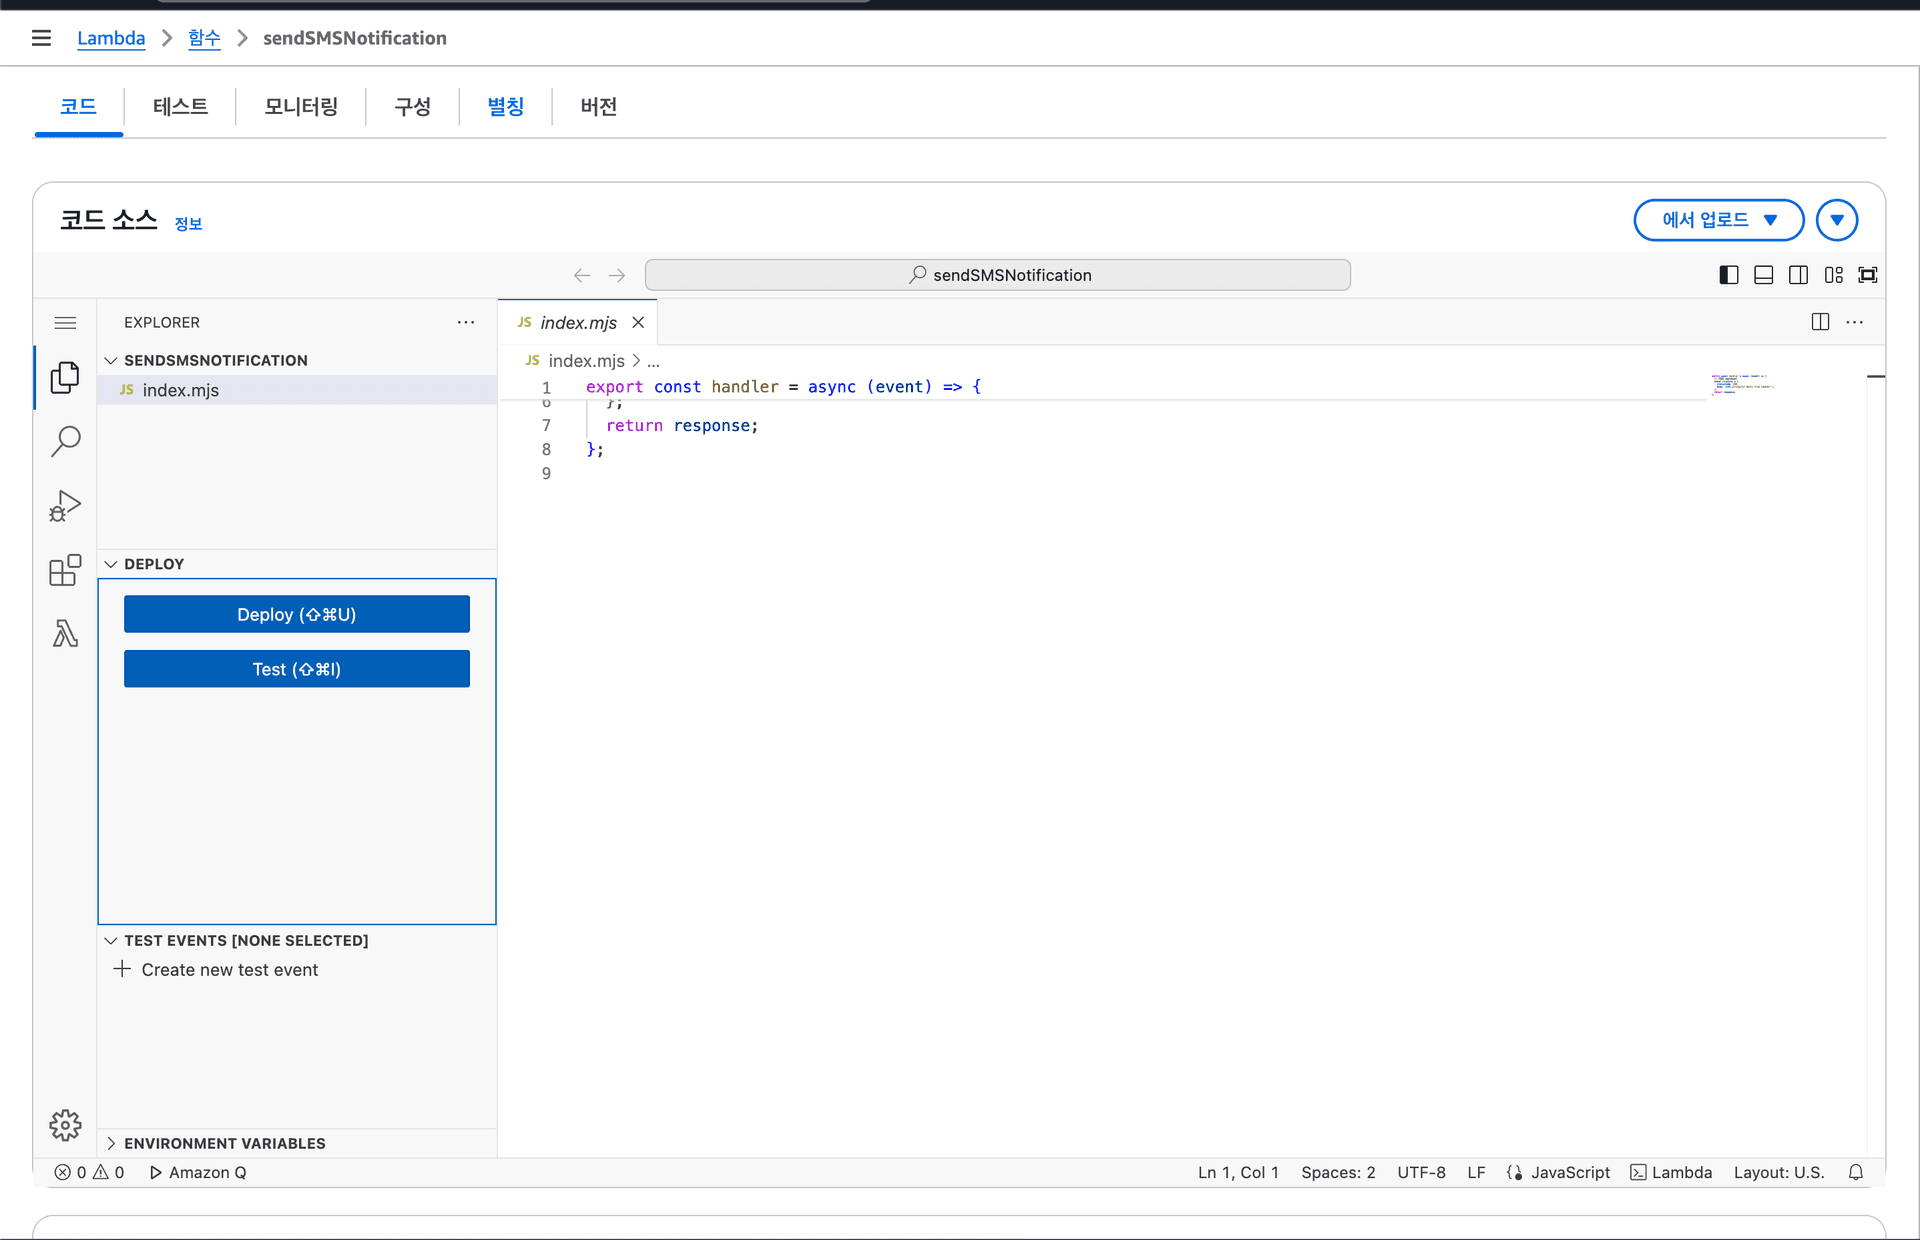Toggle primary side bar layout icon
The image size is (1920, 1240).
1729,275
